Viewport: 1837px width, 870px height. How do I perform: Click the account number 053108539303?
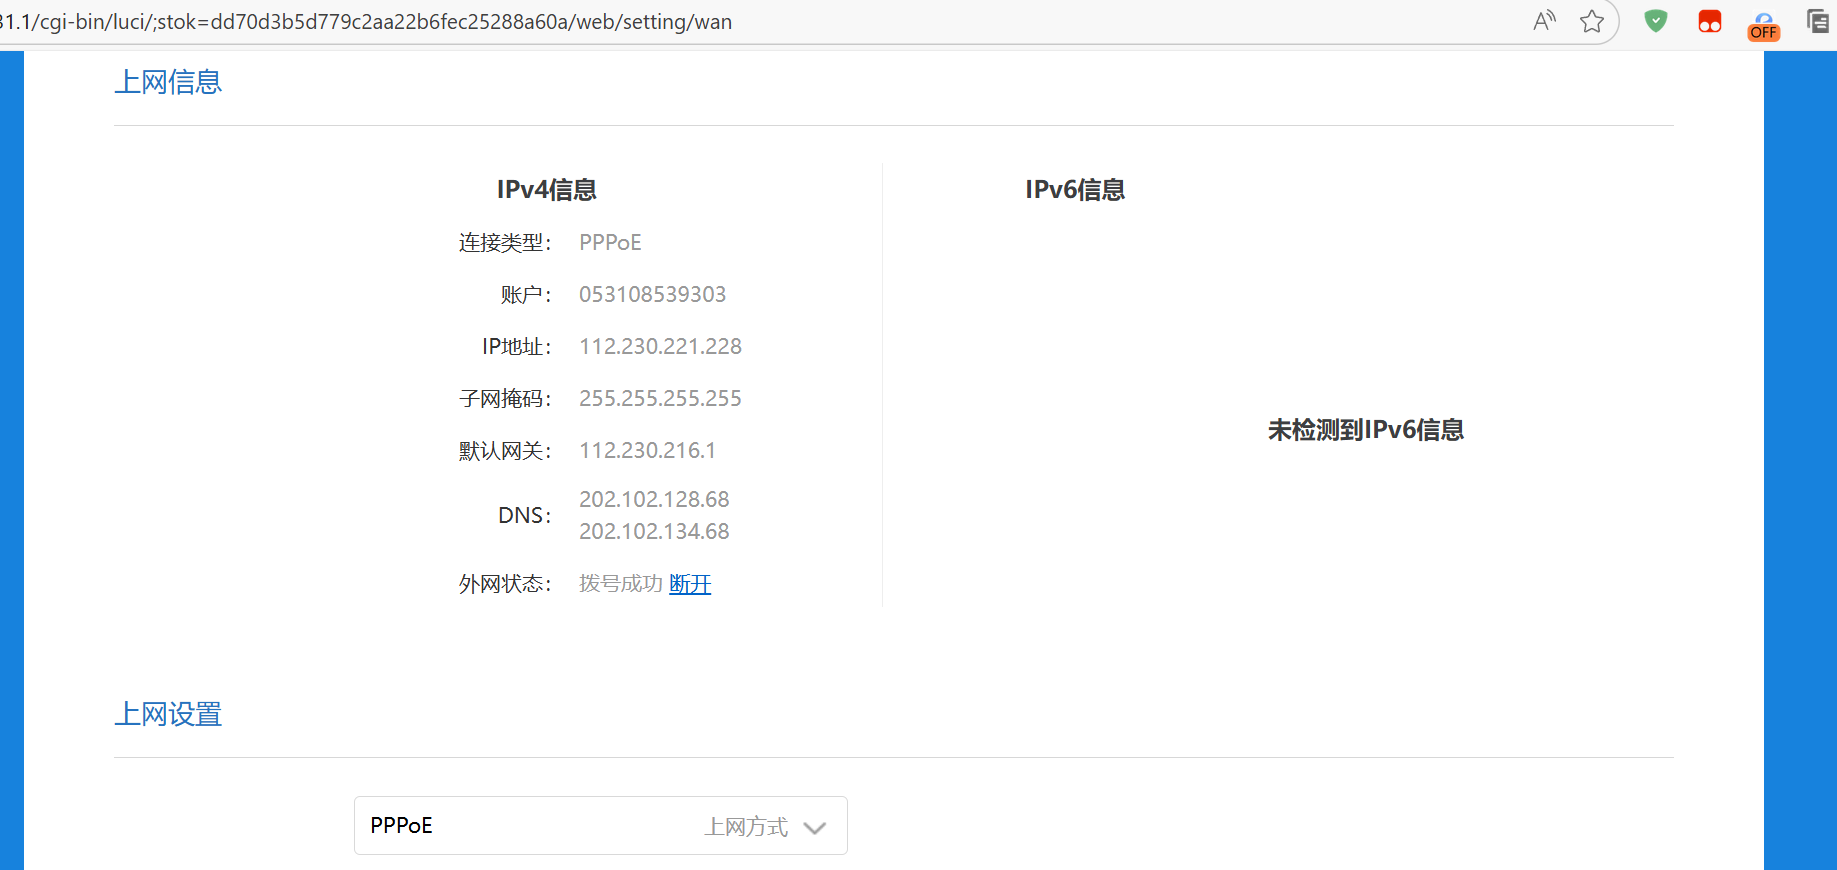pos(653,295)
